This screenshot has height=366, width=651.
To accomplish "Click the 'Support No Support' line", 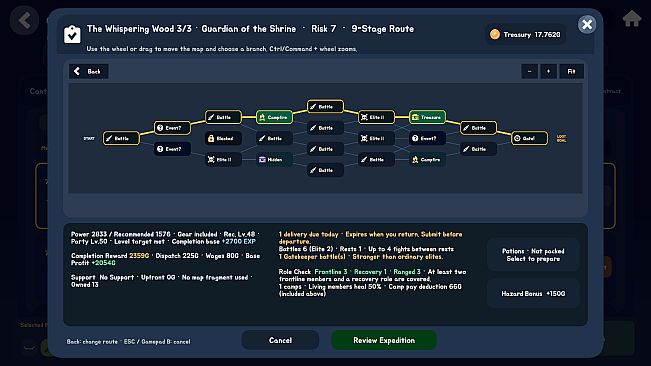I will click(103, 277).
